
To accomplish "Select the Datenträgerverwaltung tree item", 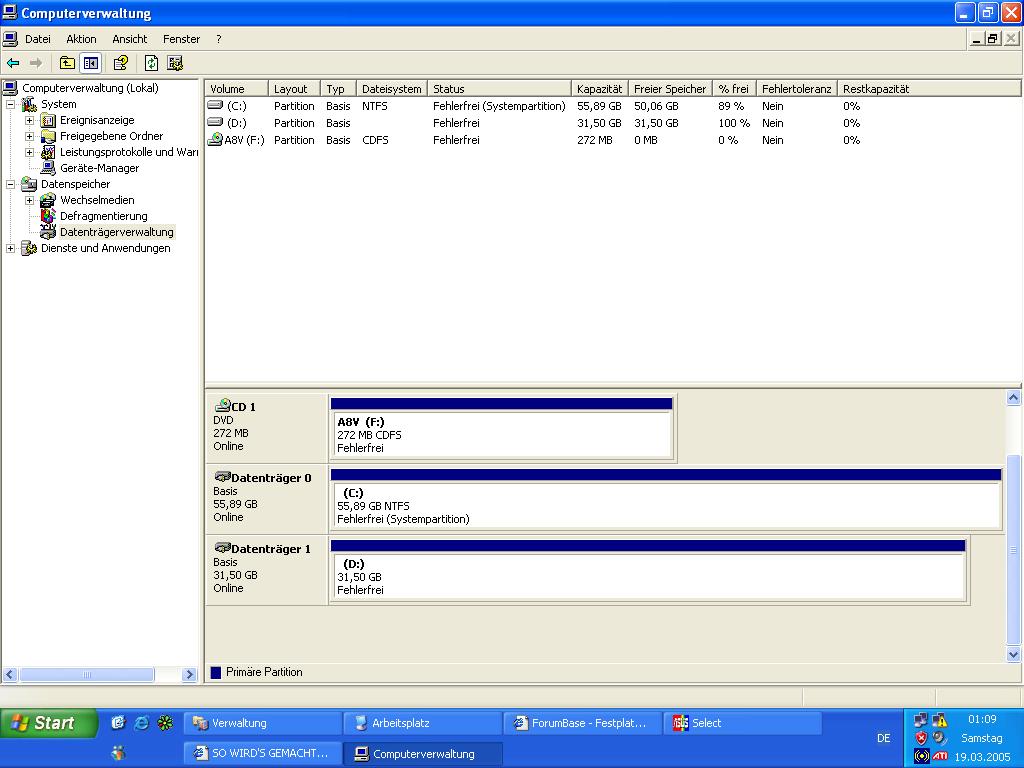I will tap(116, 232).
